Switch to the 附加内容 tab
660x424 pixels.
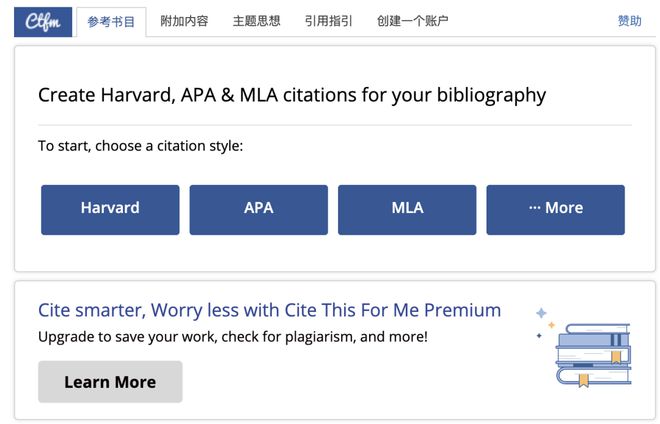click(x=184, y=21)
